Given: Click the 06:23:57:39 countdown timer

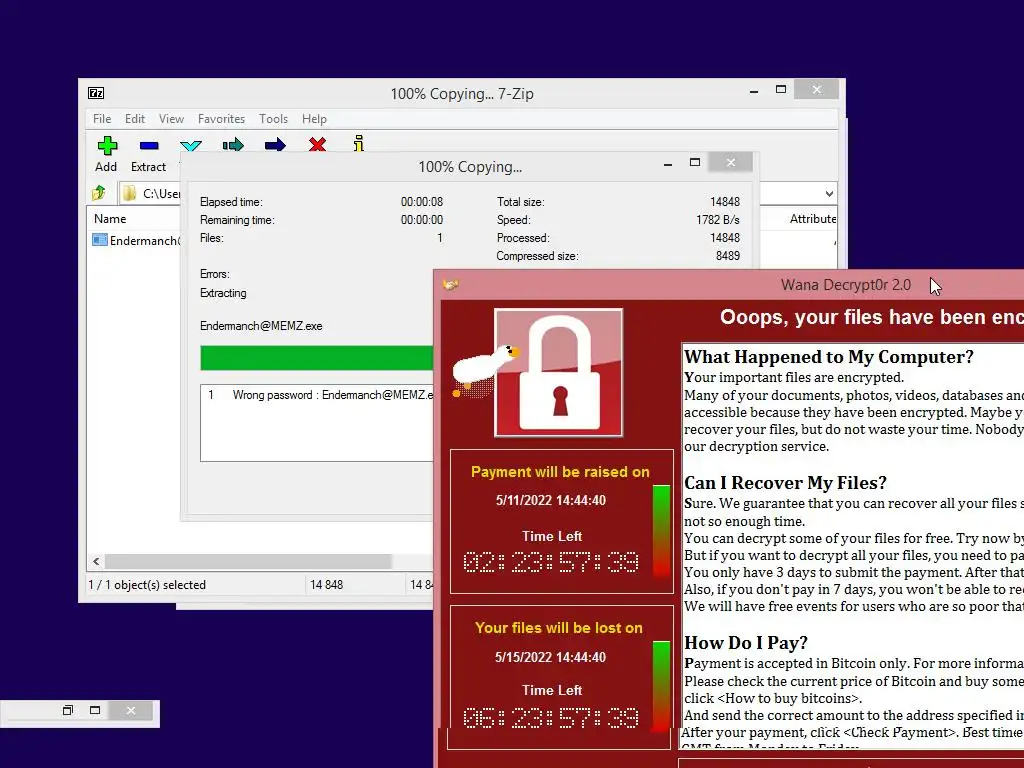Looking at the screenshot, I should (x=551, y=718).
